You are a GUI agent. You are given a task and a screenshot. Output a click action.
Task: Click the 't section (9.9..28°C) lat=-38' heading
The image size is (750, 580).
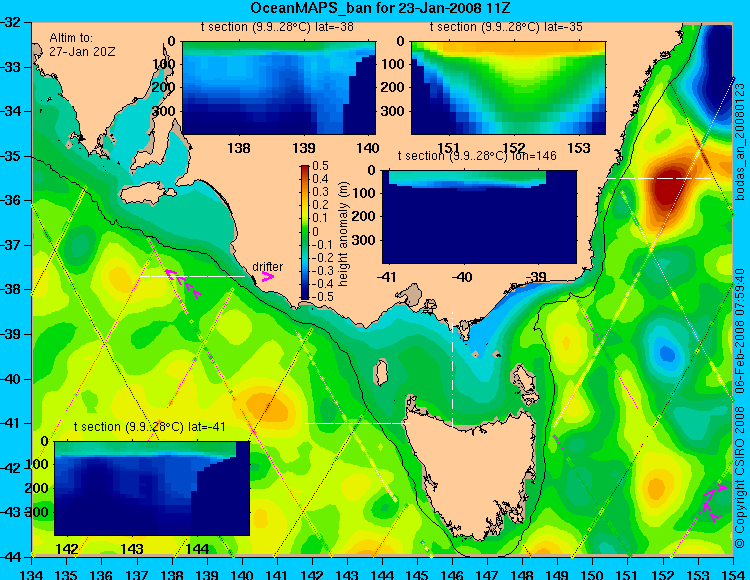277,27
